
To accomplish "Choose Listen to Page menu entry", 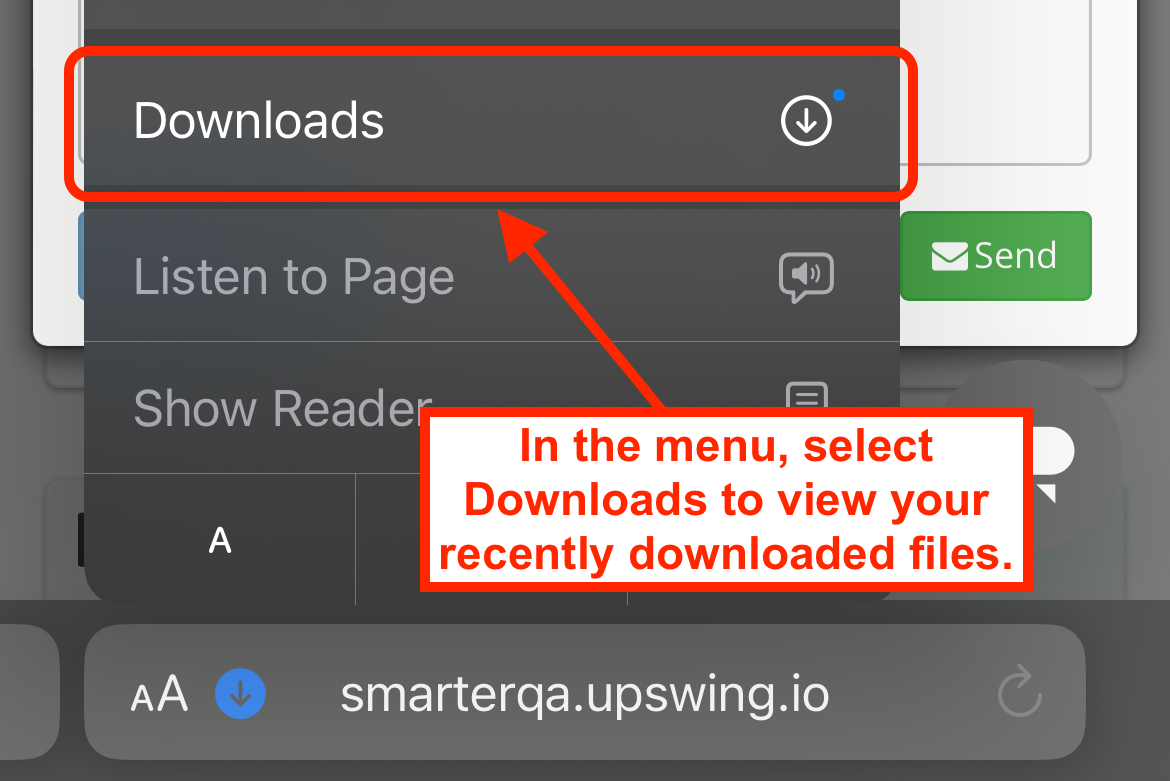I will click(492, 277).
